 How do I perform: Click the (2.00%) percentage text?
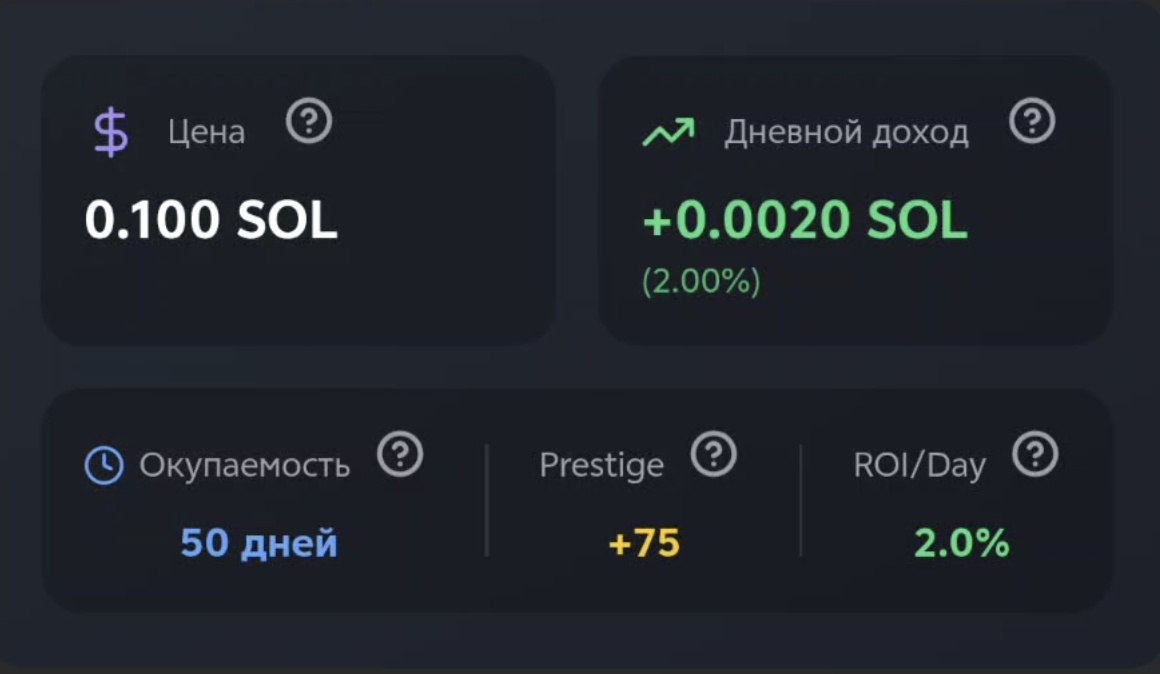tap(701, 282)
